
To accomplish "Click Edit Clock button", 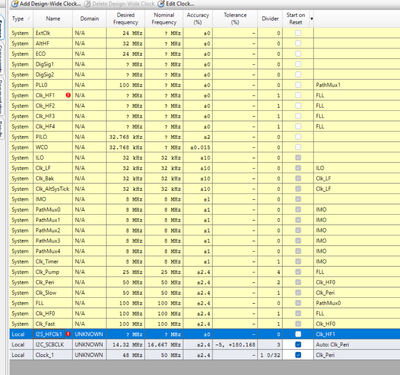I will point(176,4).
